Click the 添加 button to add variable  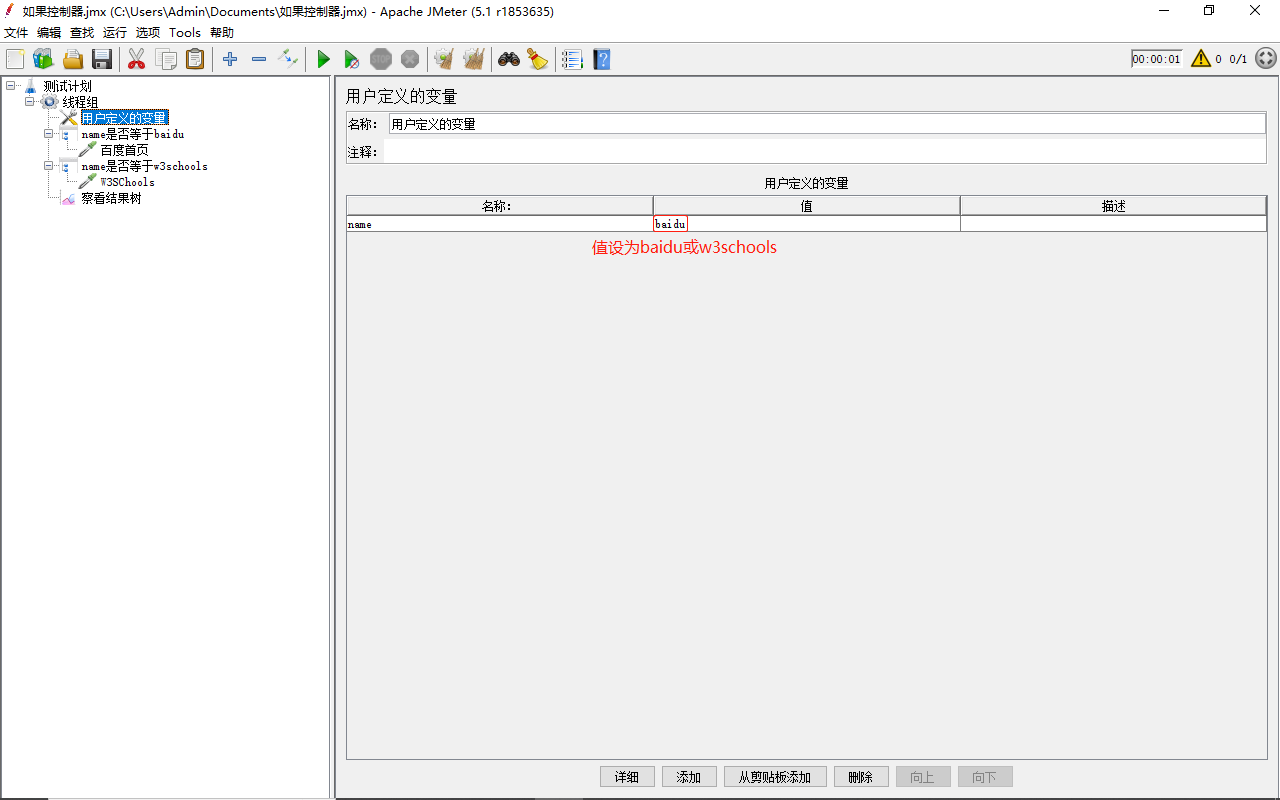click(x=689, y=777)
